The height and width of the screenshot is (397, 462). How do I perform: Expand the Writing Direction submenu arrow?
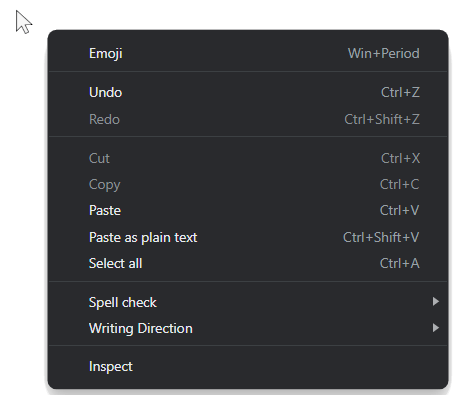[435, 328]
